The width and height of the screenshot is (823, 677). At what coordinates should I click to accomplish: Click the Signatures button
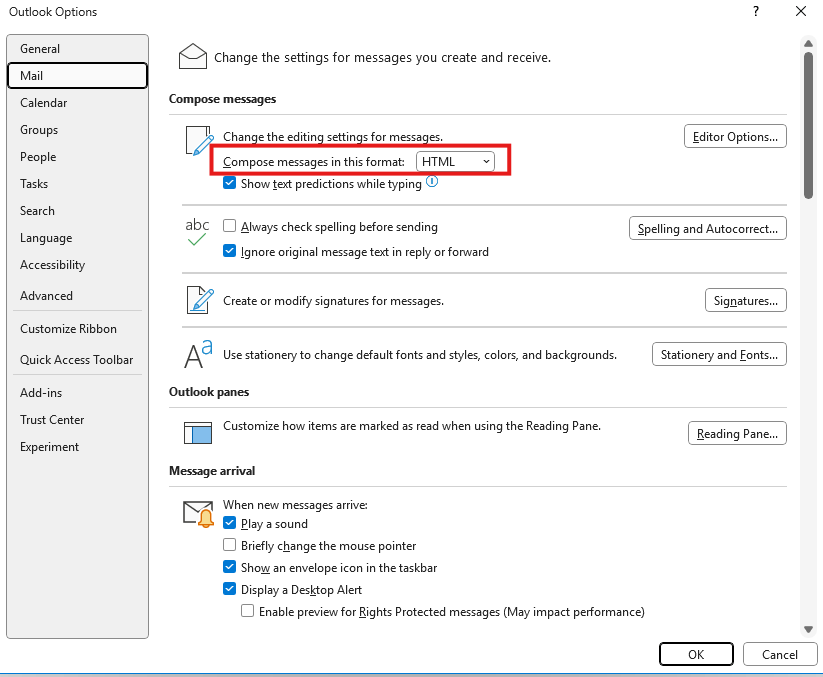click(745, 300)
